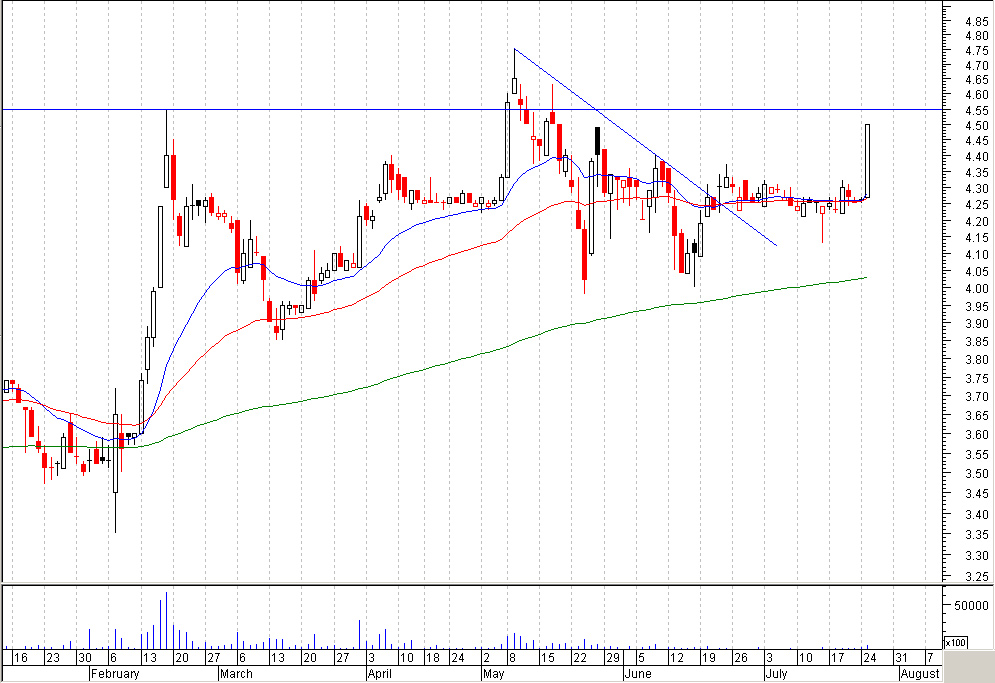Click the date label 26 in June
The height and width of the screenshot is (683, 995).
(x=741, y=658)
